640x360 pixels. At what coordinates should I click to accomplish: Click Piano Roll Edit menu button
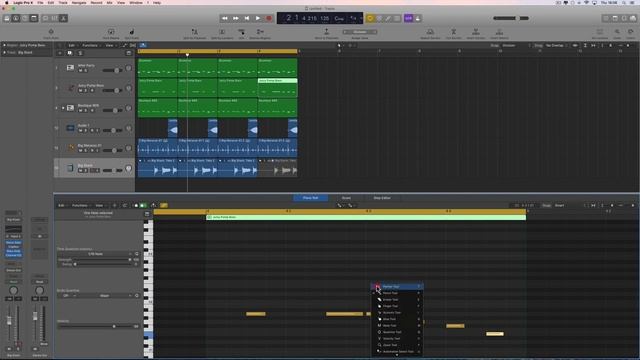point(62,205)
